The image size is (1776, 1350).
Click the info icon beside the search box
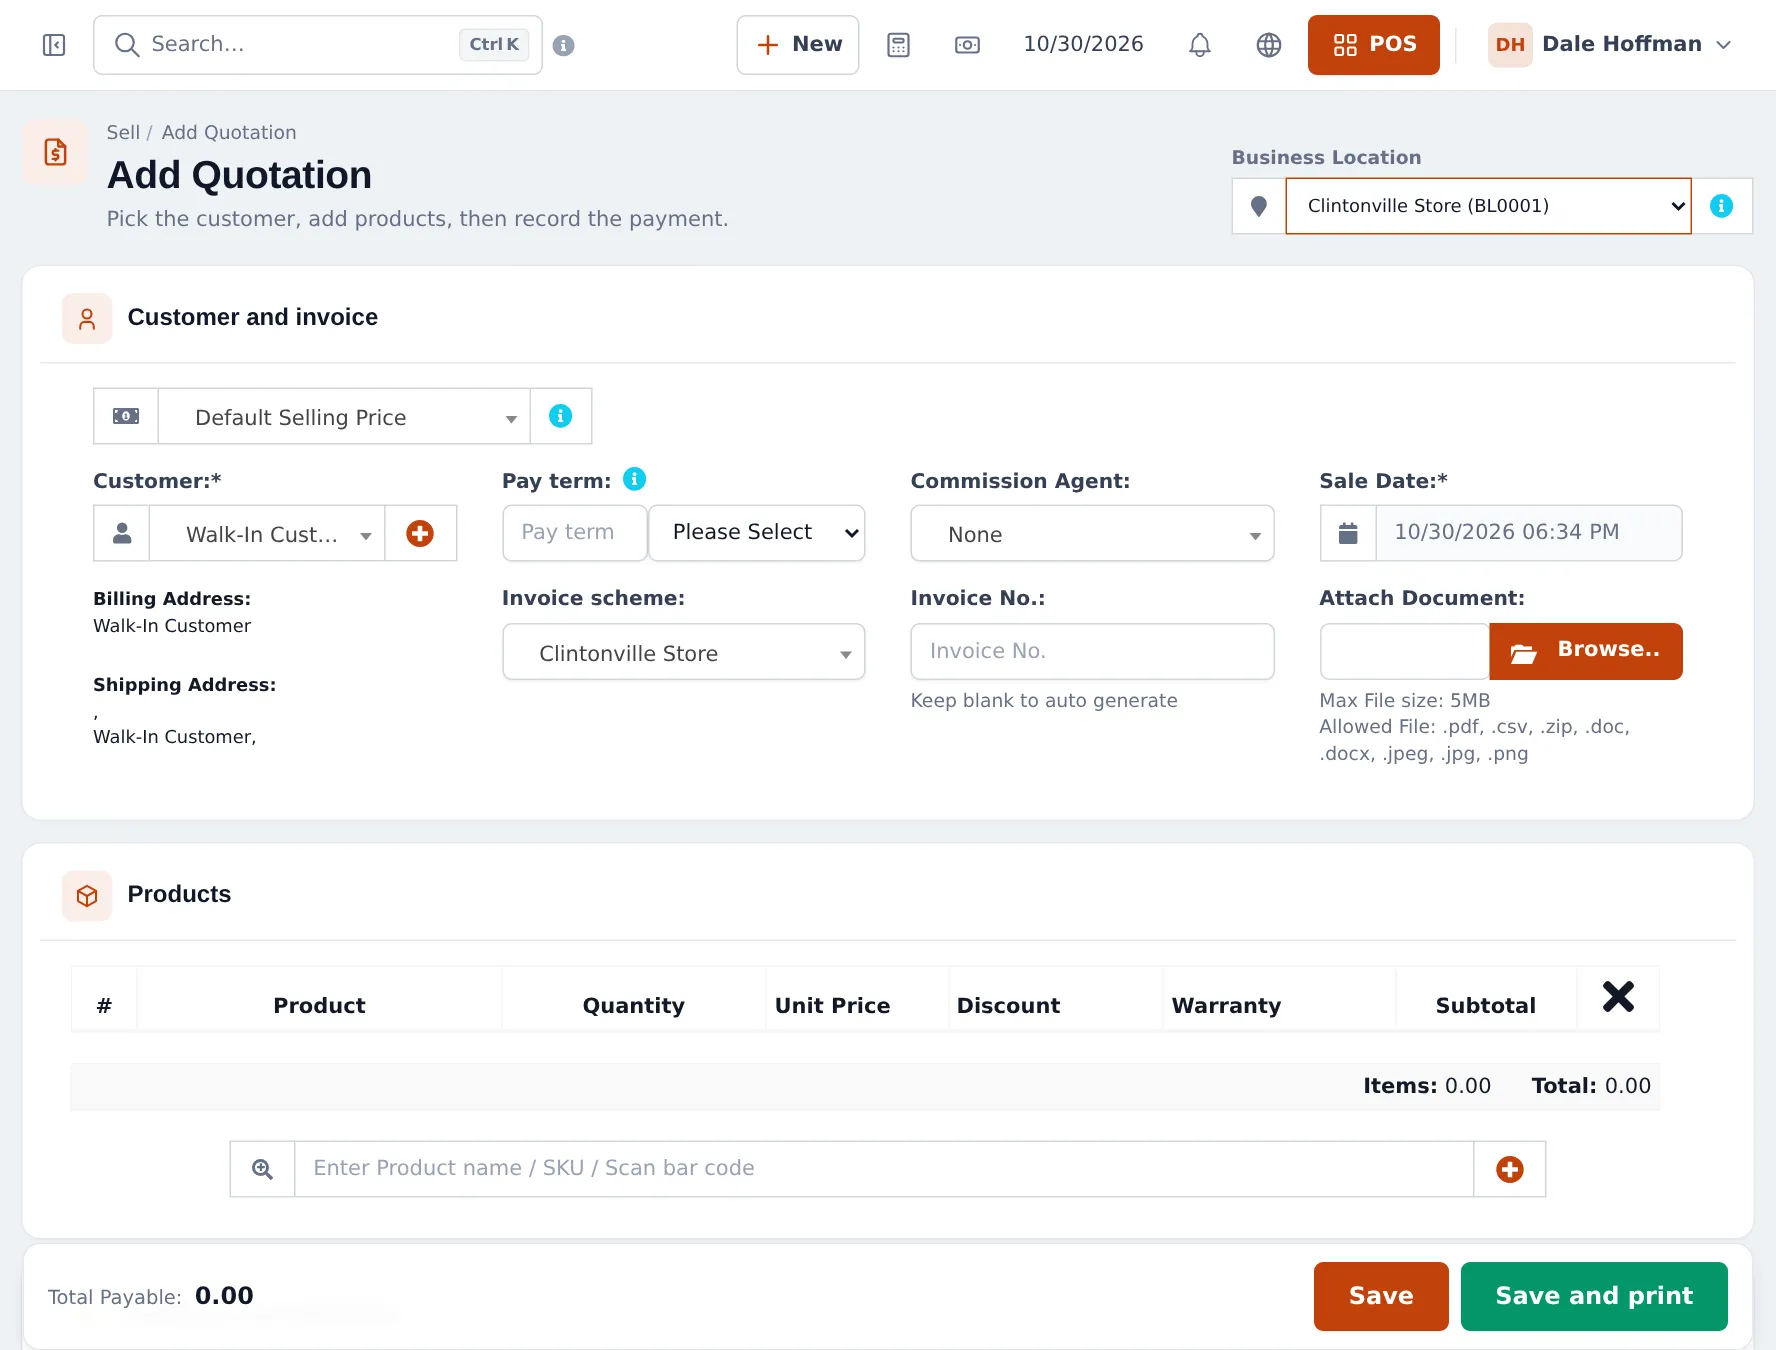[x=564, y=45]
